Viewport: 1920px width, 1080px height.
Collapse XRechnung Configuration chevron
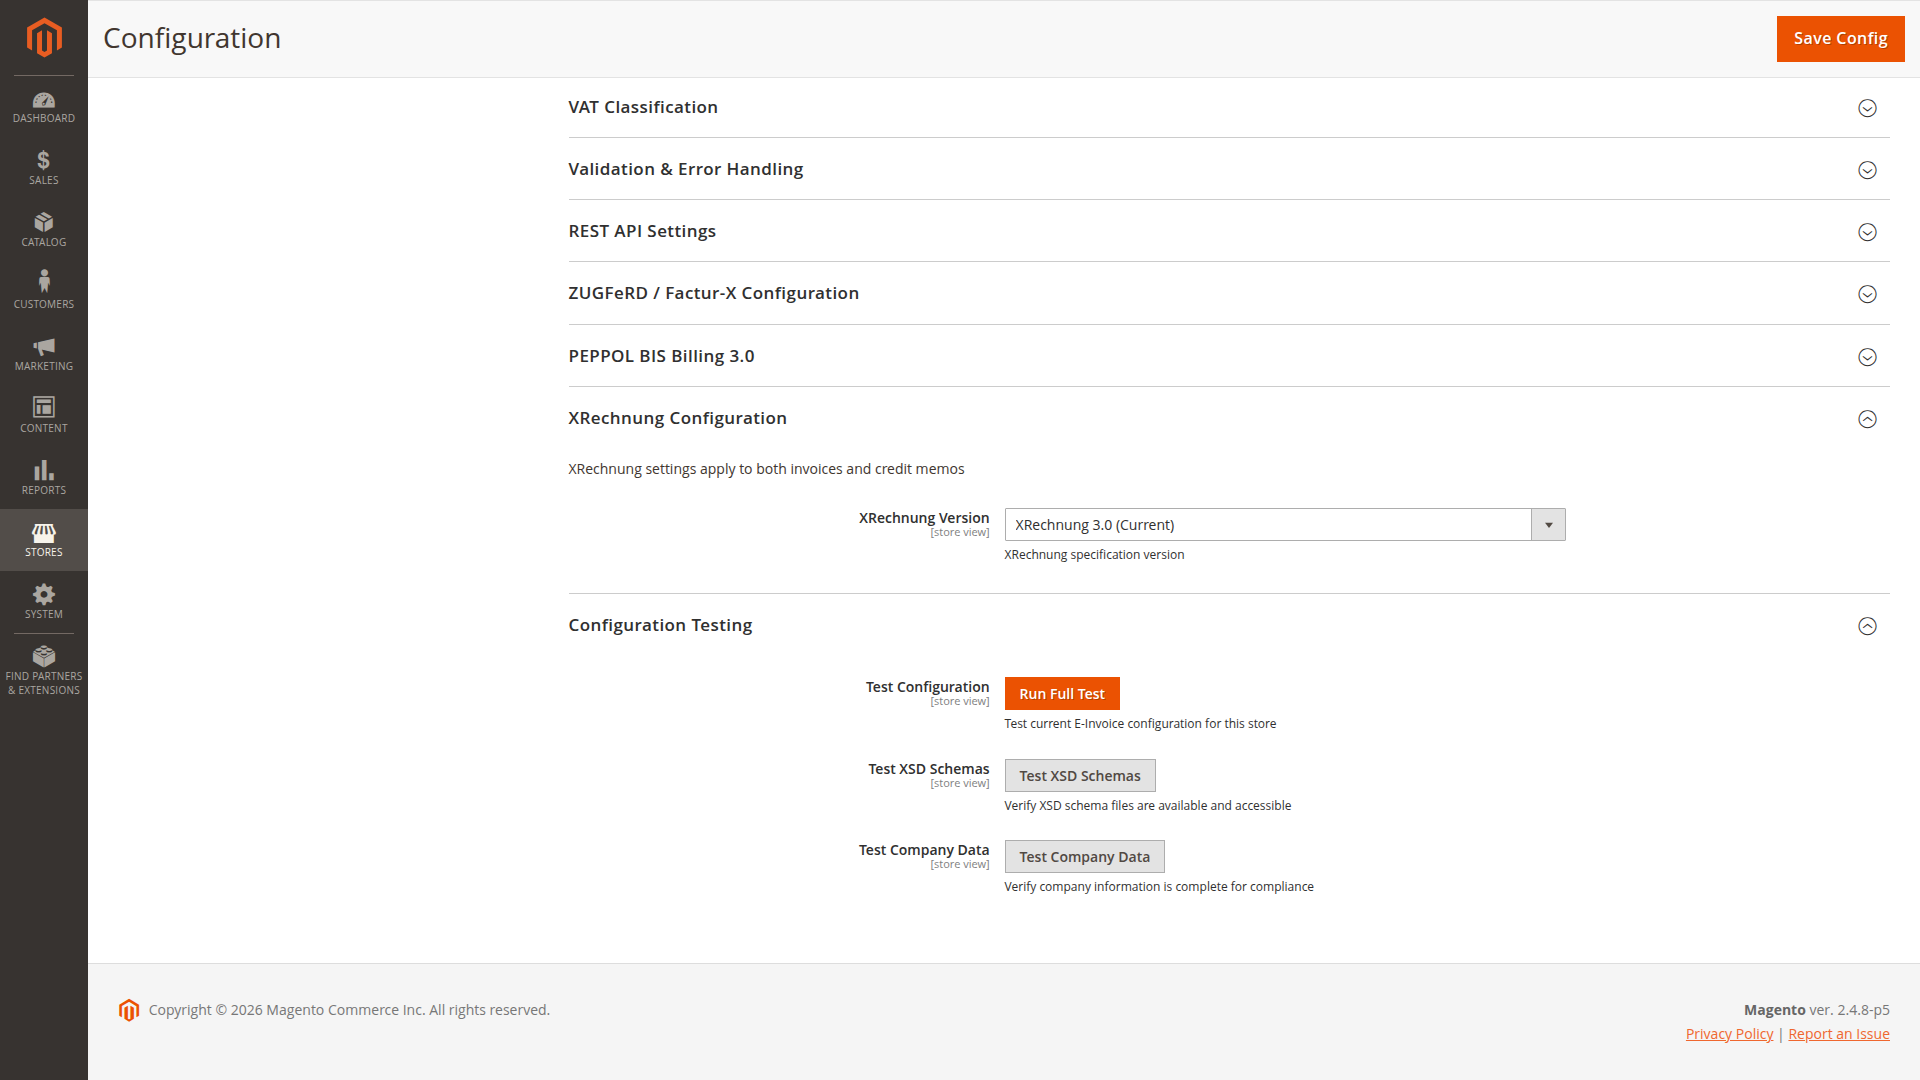coord(1867,419)
